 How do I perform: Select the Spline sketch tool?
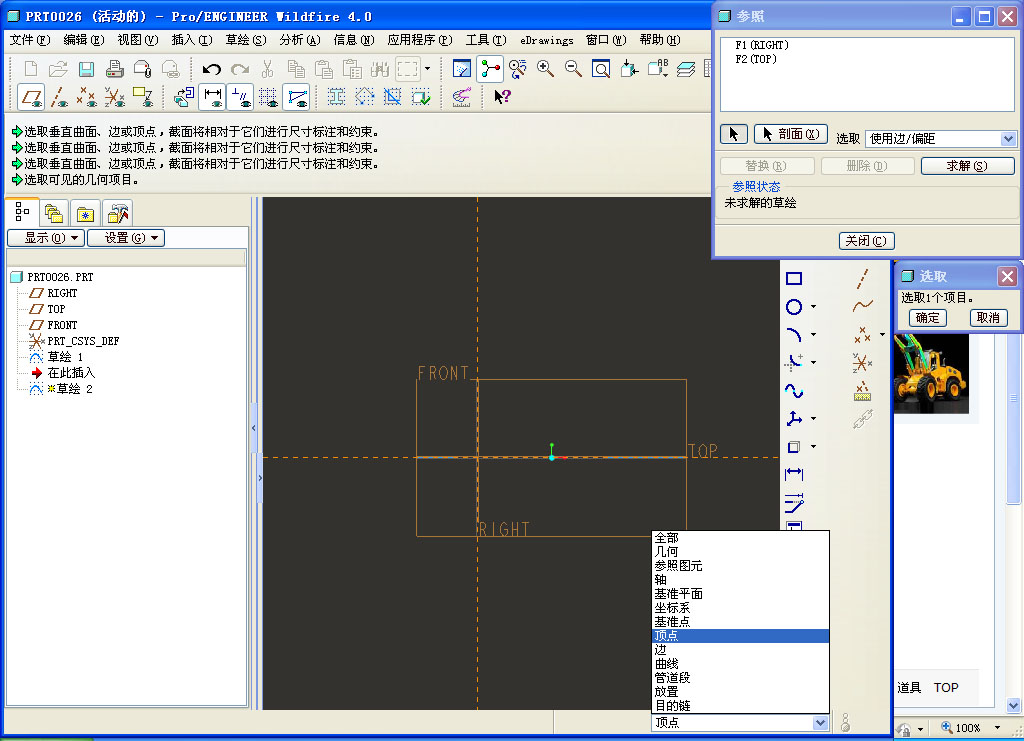(x=793, y=390)
